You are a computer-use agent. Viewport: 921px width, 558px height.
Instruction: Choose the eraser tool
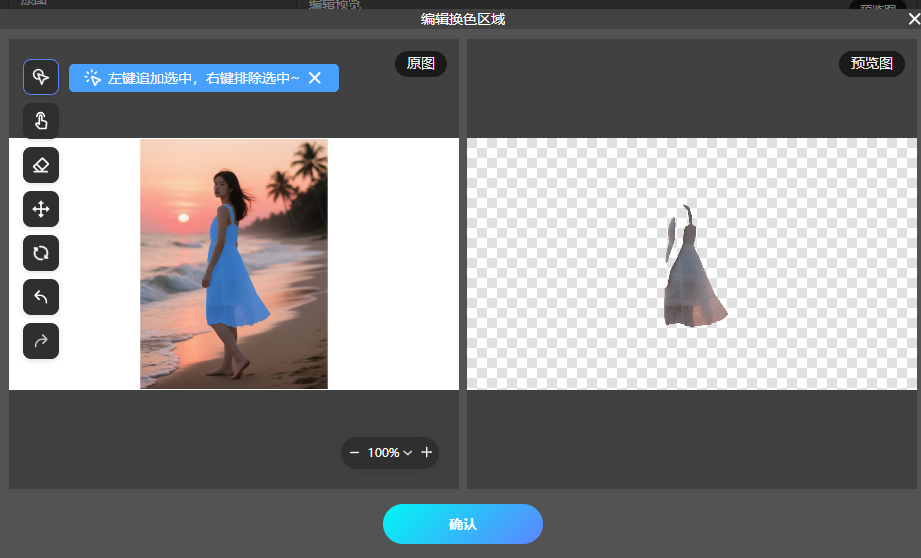[41, 165]
